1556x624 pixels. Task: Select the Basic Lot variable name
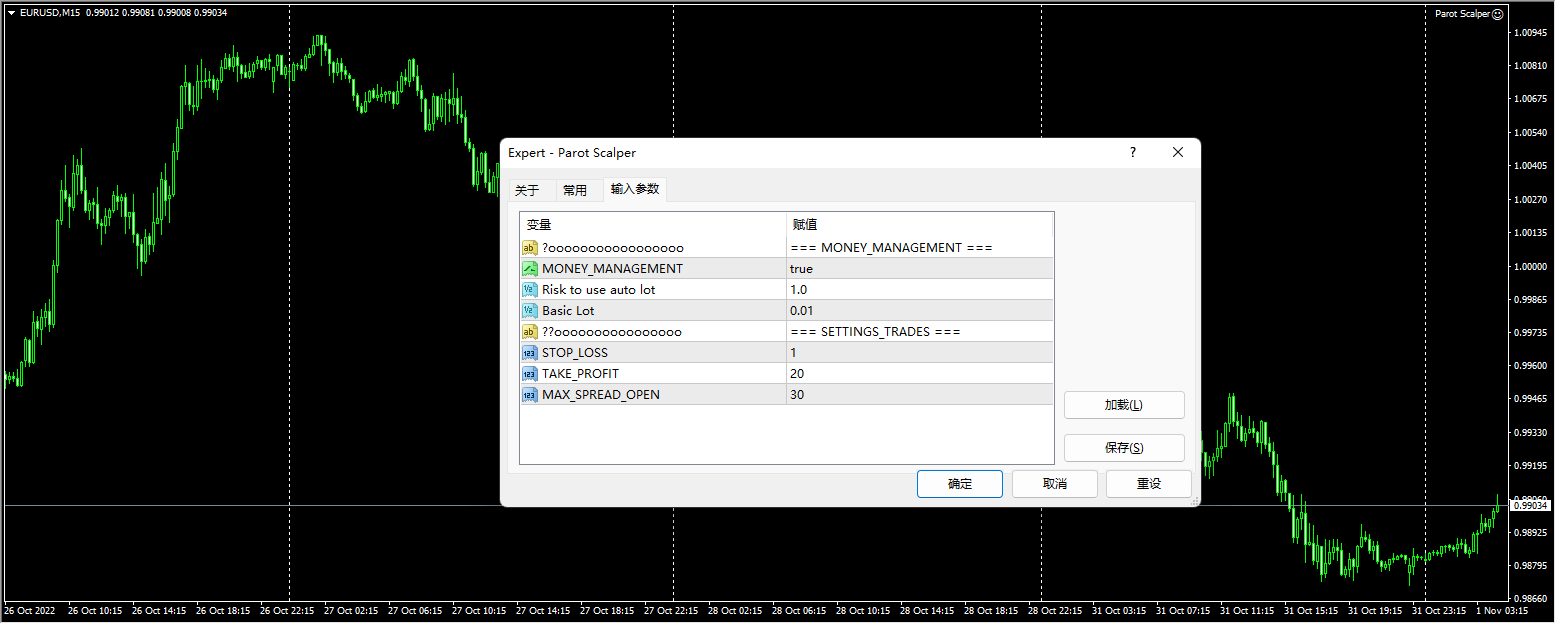568,310
